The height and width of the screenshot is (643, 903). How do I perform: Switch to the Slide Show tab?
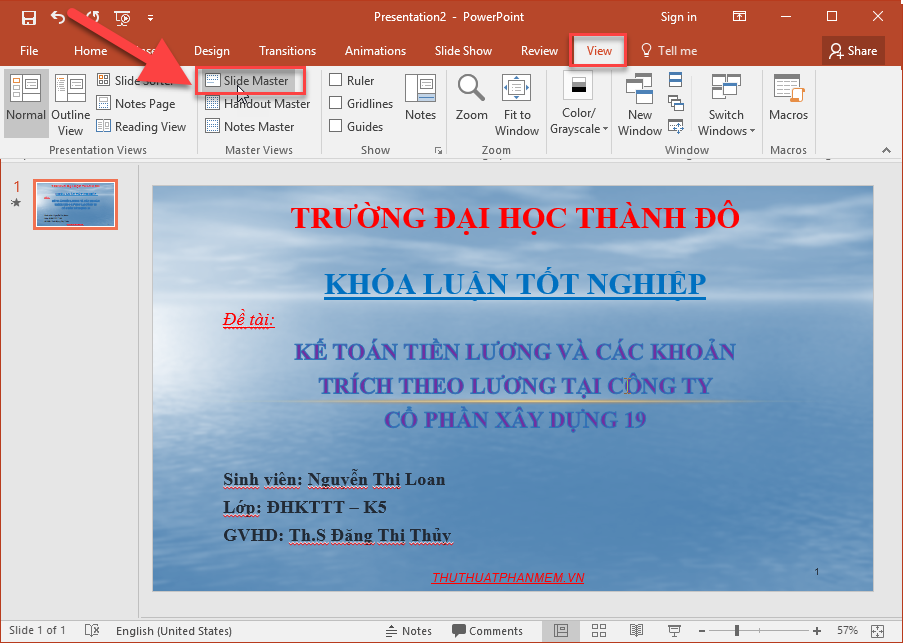pos(463,51)
